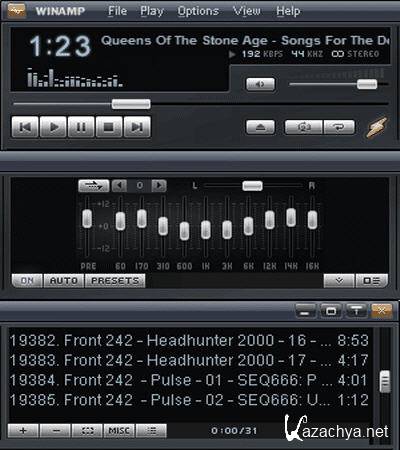Click the 170 Hz band slider
This screenshot has width=400, height=450.
(142, 219)
